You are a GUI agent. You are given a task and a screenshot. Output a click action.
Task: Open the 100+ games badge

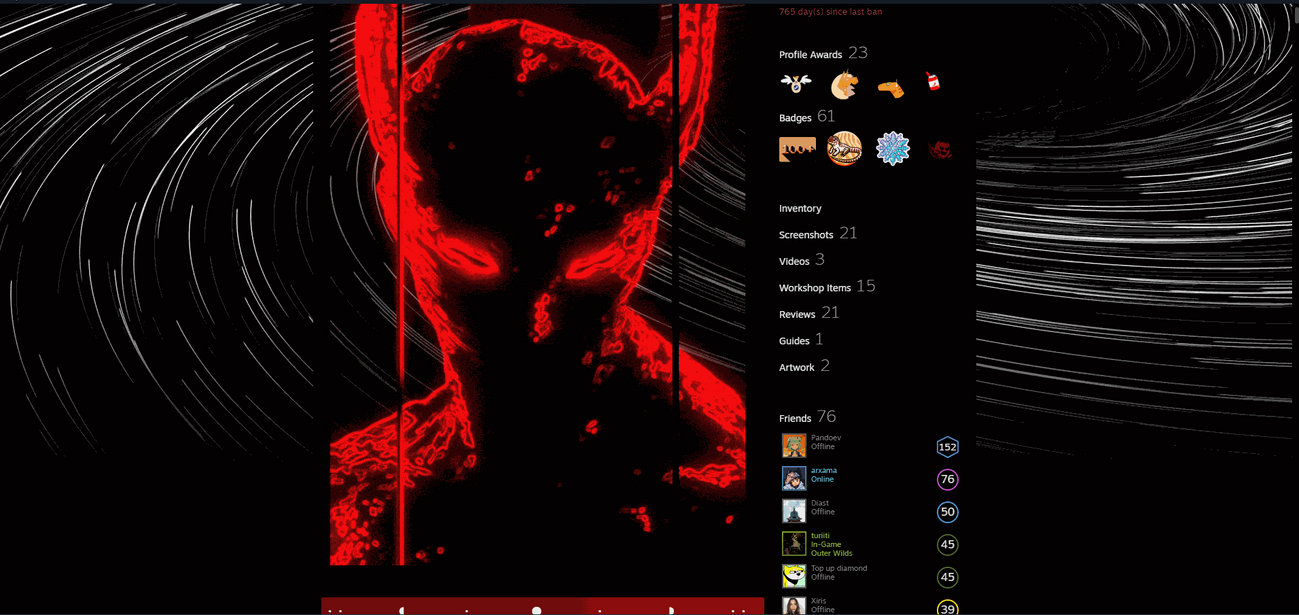tap(797, 149)
